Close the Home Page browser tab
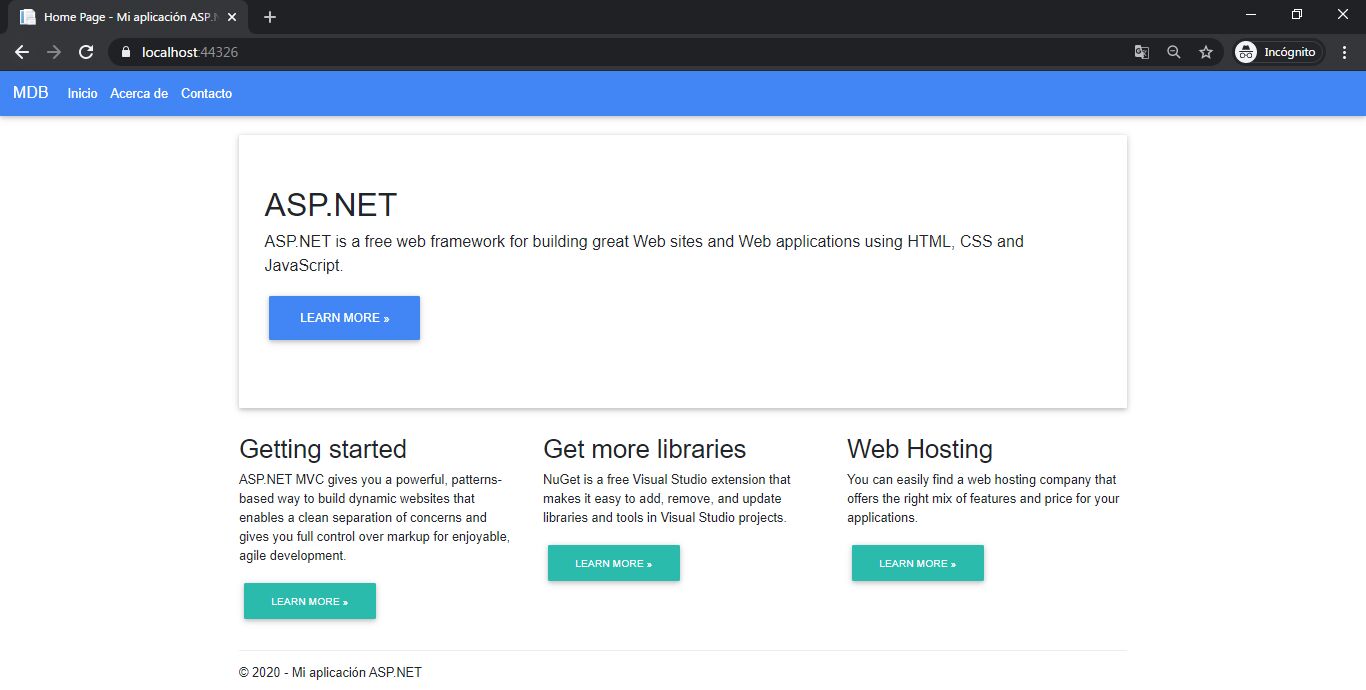Viewport: 1366px width, 690px height. (232, 17)
